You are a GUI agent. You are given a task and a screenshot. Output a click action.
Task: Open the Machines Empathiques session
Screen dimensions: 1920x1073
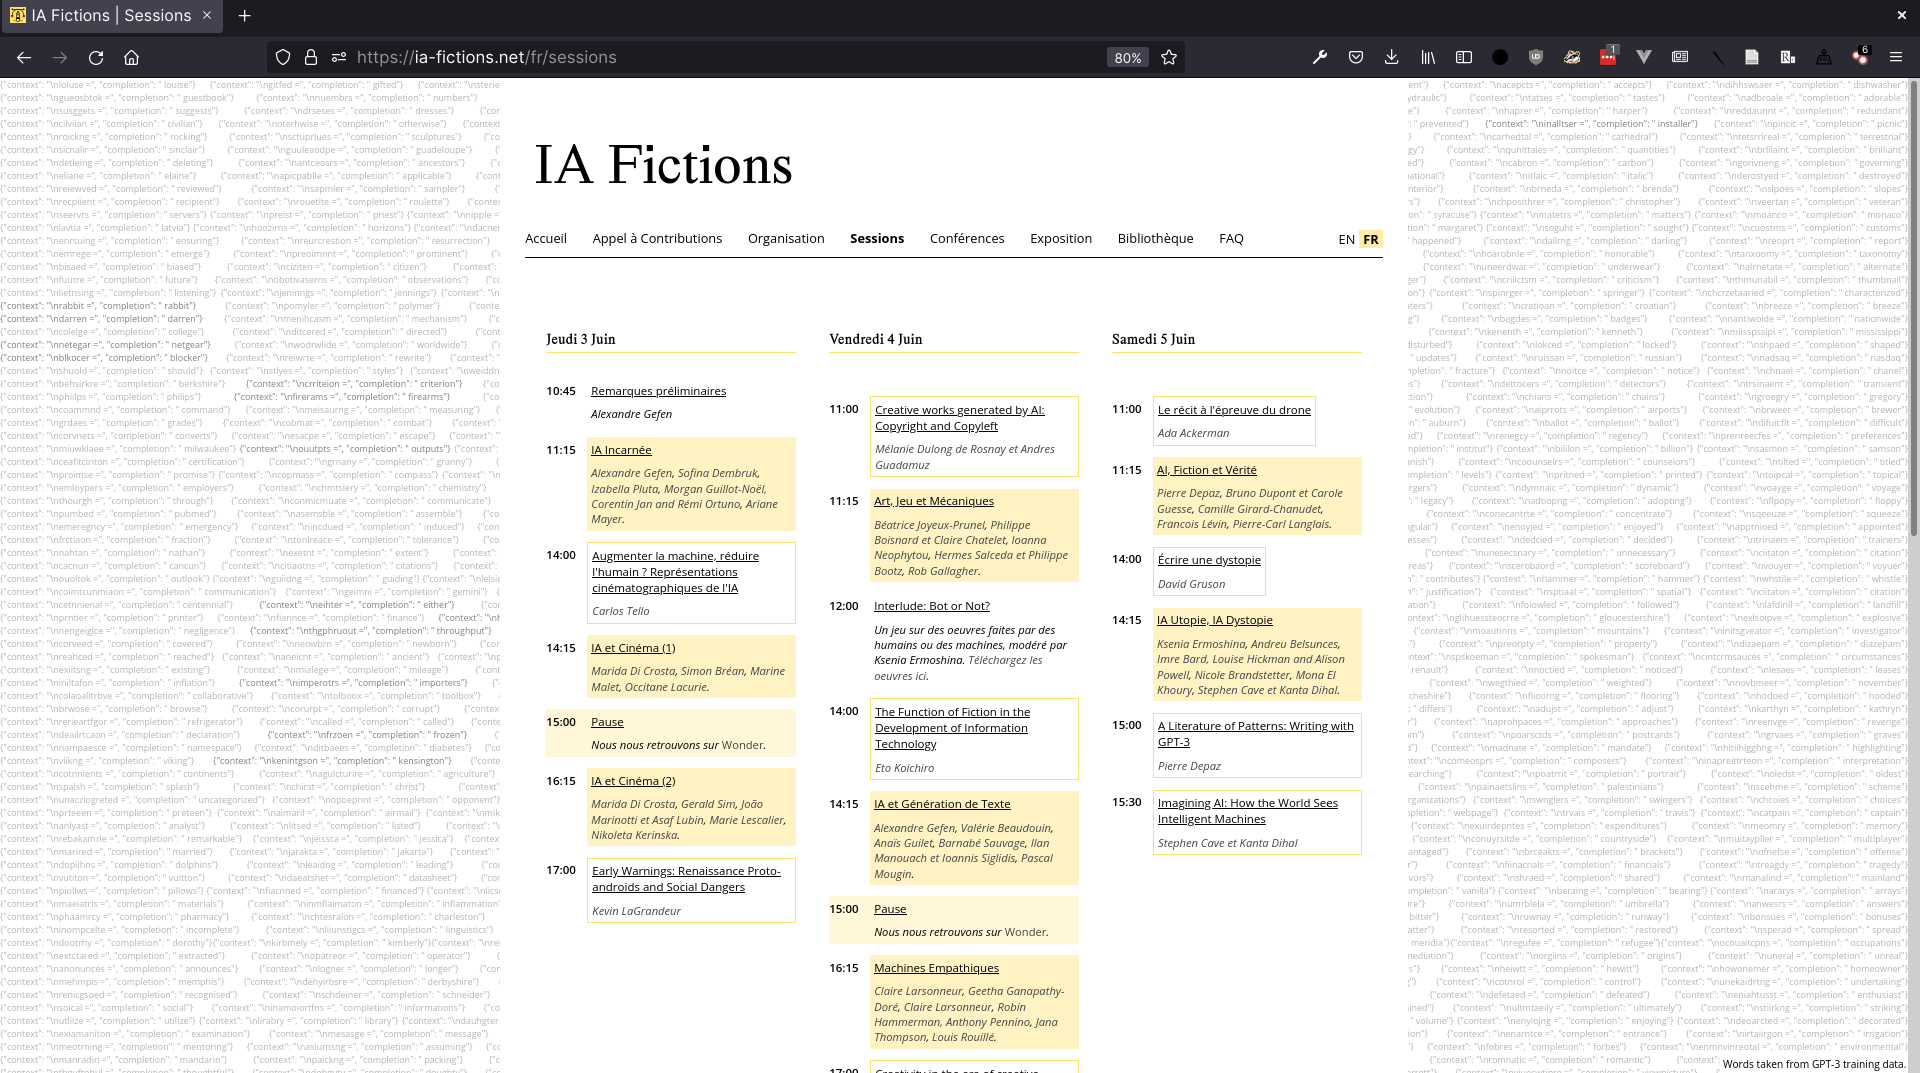pos(936,968)
